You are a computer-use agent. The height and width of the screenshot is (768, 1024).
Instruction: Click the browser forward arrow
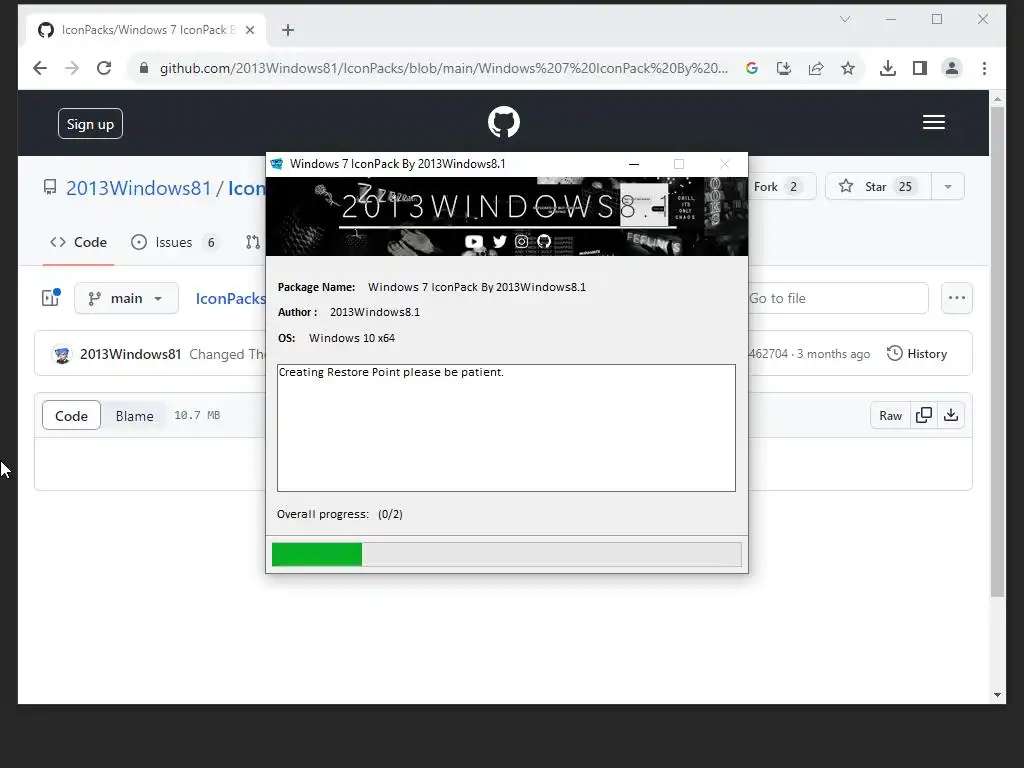tap(72, 68)
